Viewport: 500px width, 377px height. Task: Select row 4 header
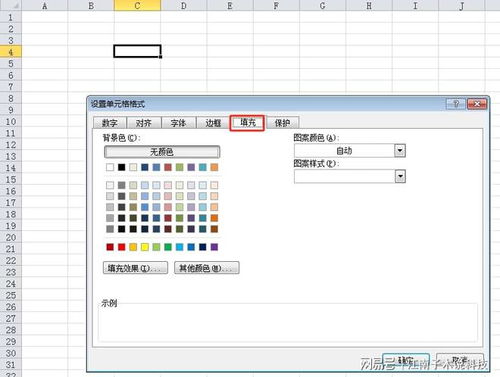(11, 52)
